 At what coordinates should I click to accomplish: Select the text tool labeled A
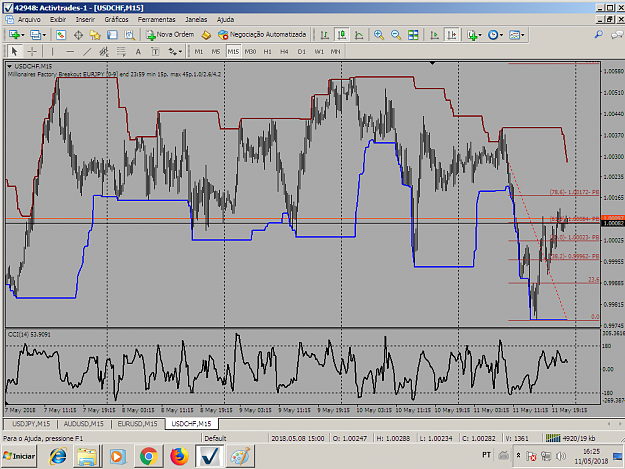[x=138, y=51]
